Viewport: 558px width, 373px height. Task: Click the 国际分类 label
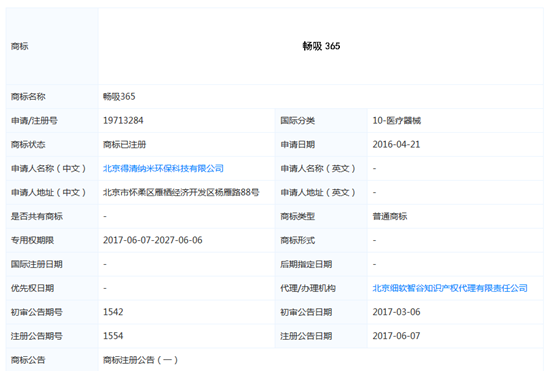point(298,120)
